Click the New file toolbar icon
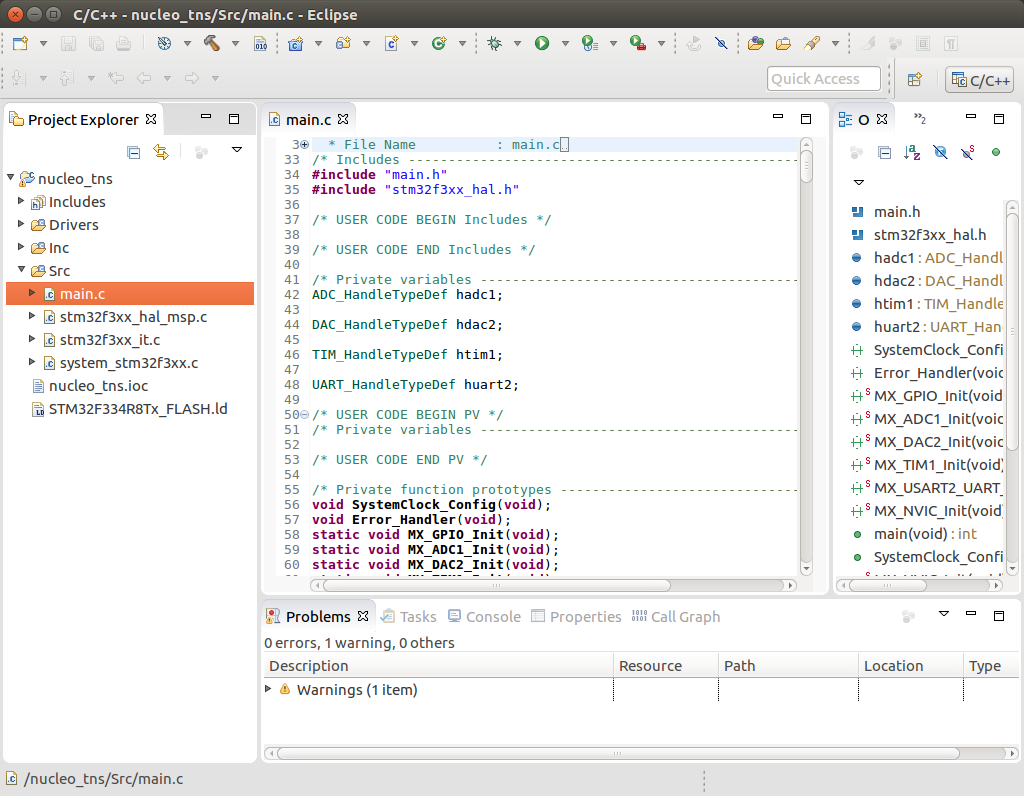This screenshot has width=1024, height=796. pos(20,43)
